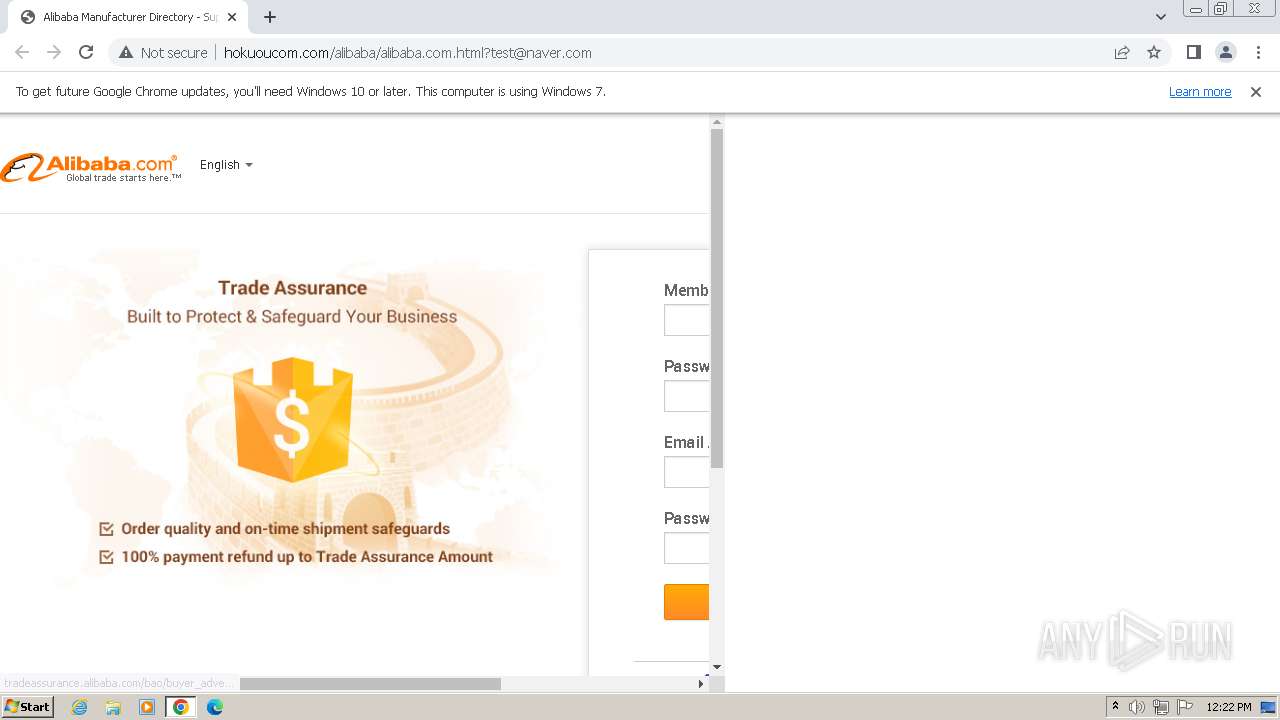Click the Email input field

tap(686, 472)
